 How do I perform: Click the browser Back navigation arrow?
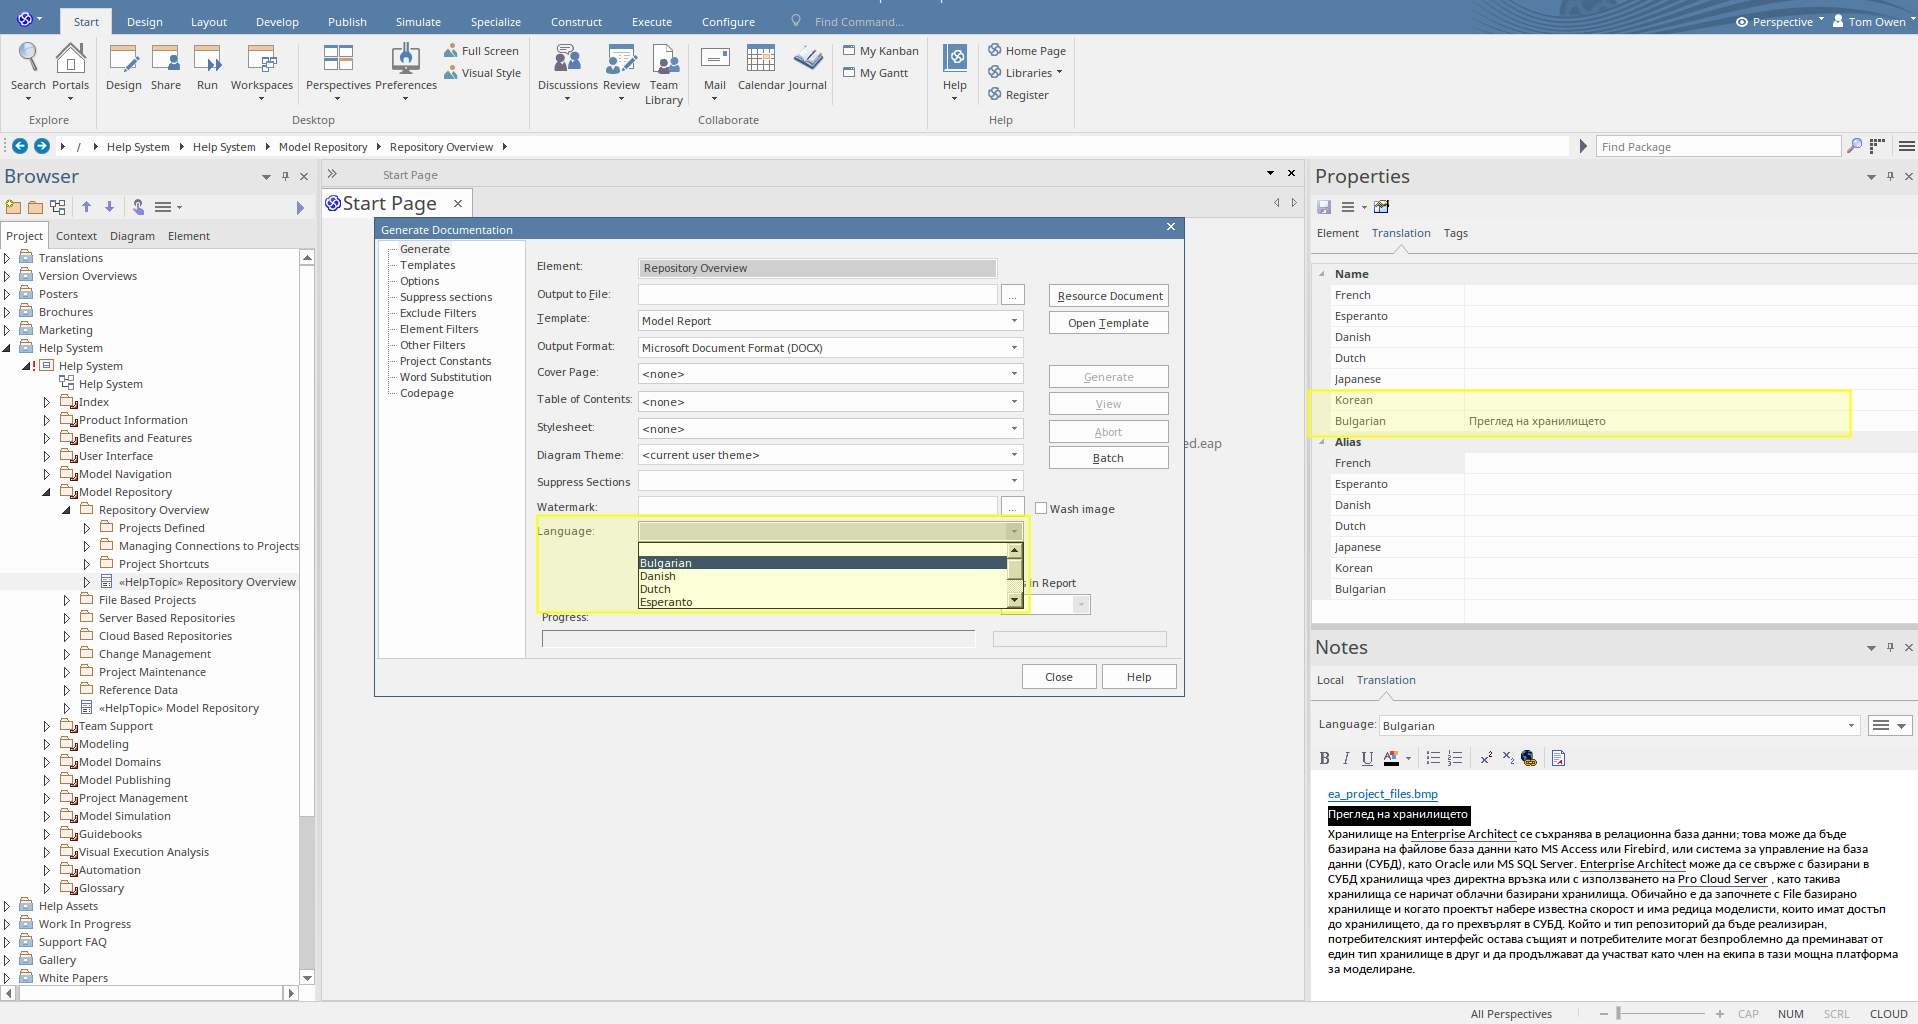click(x=19, y=146)
